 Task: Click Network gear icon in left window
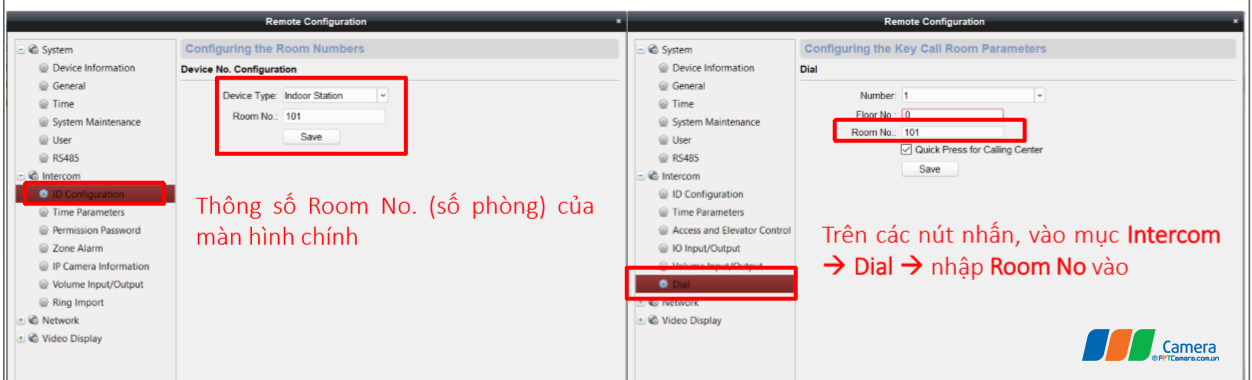(34, 320)
